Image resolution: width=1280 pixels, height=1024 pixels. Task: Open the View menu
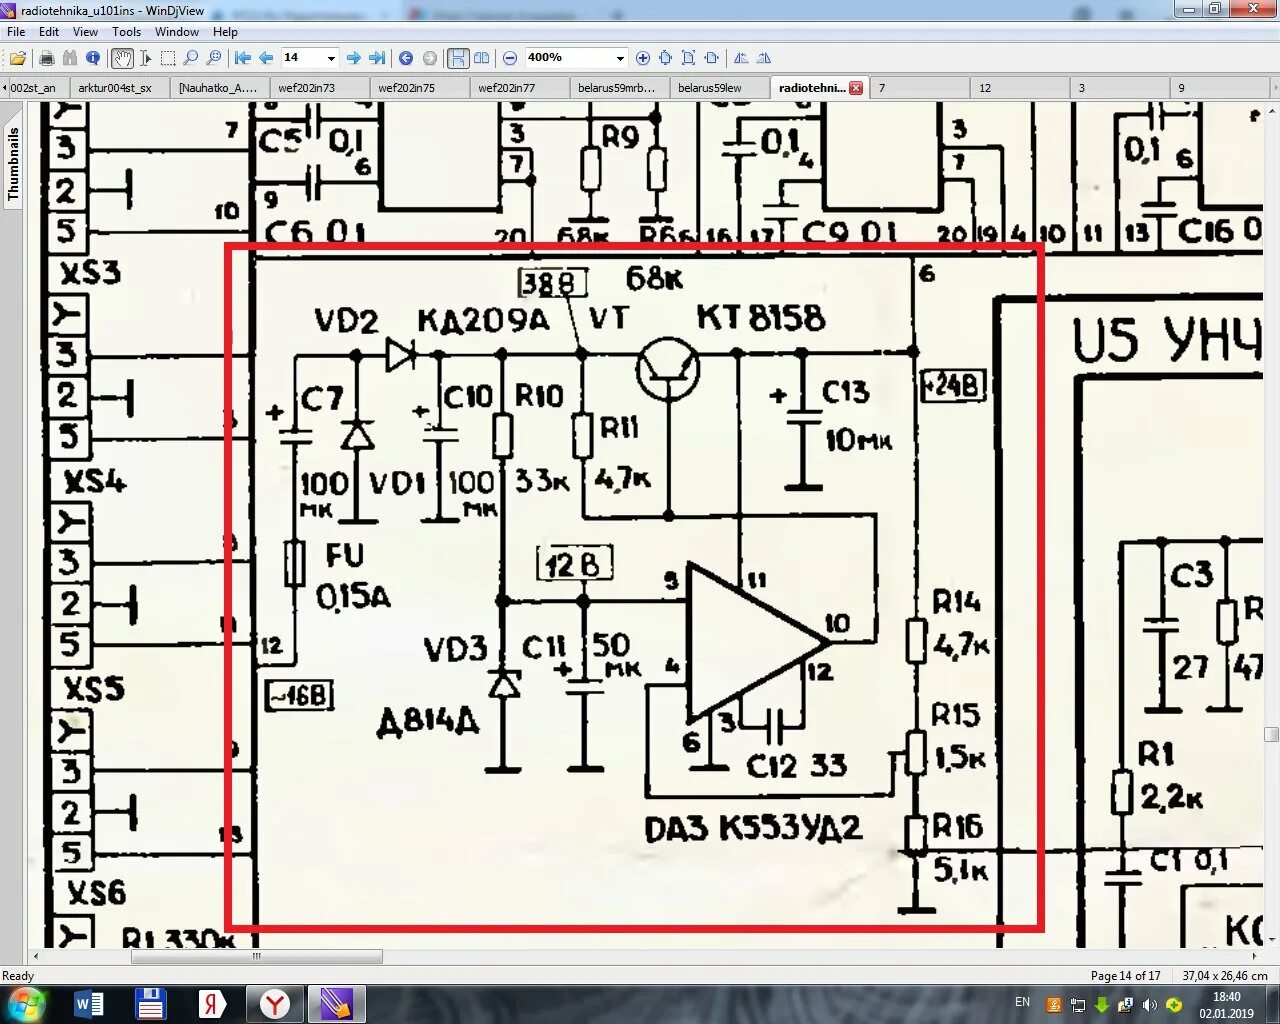point(85,32)
